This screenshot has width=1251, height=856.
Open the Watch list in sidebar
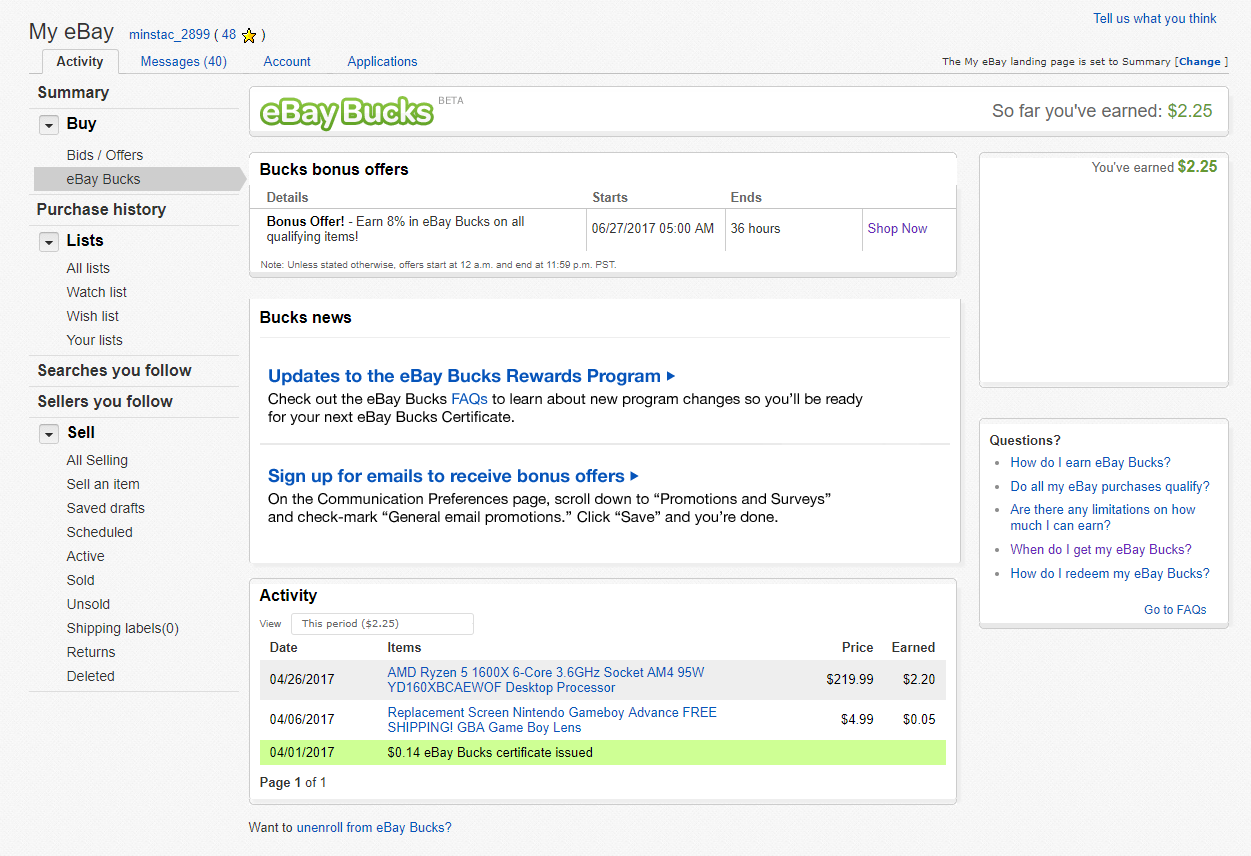pos(97,292)
